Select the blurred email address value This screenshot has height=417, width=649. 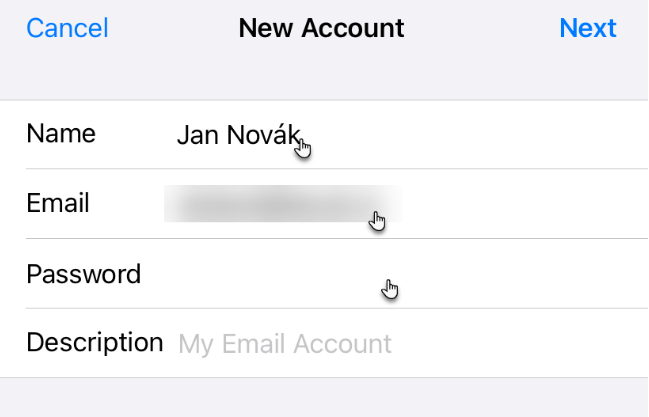[x=283, y=203]
